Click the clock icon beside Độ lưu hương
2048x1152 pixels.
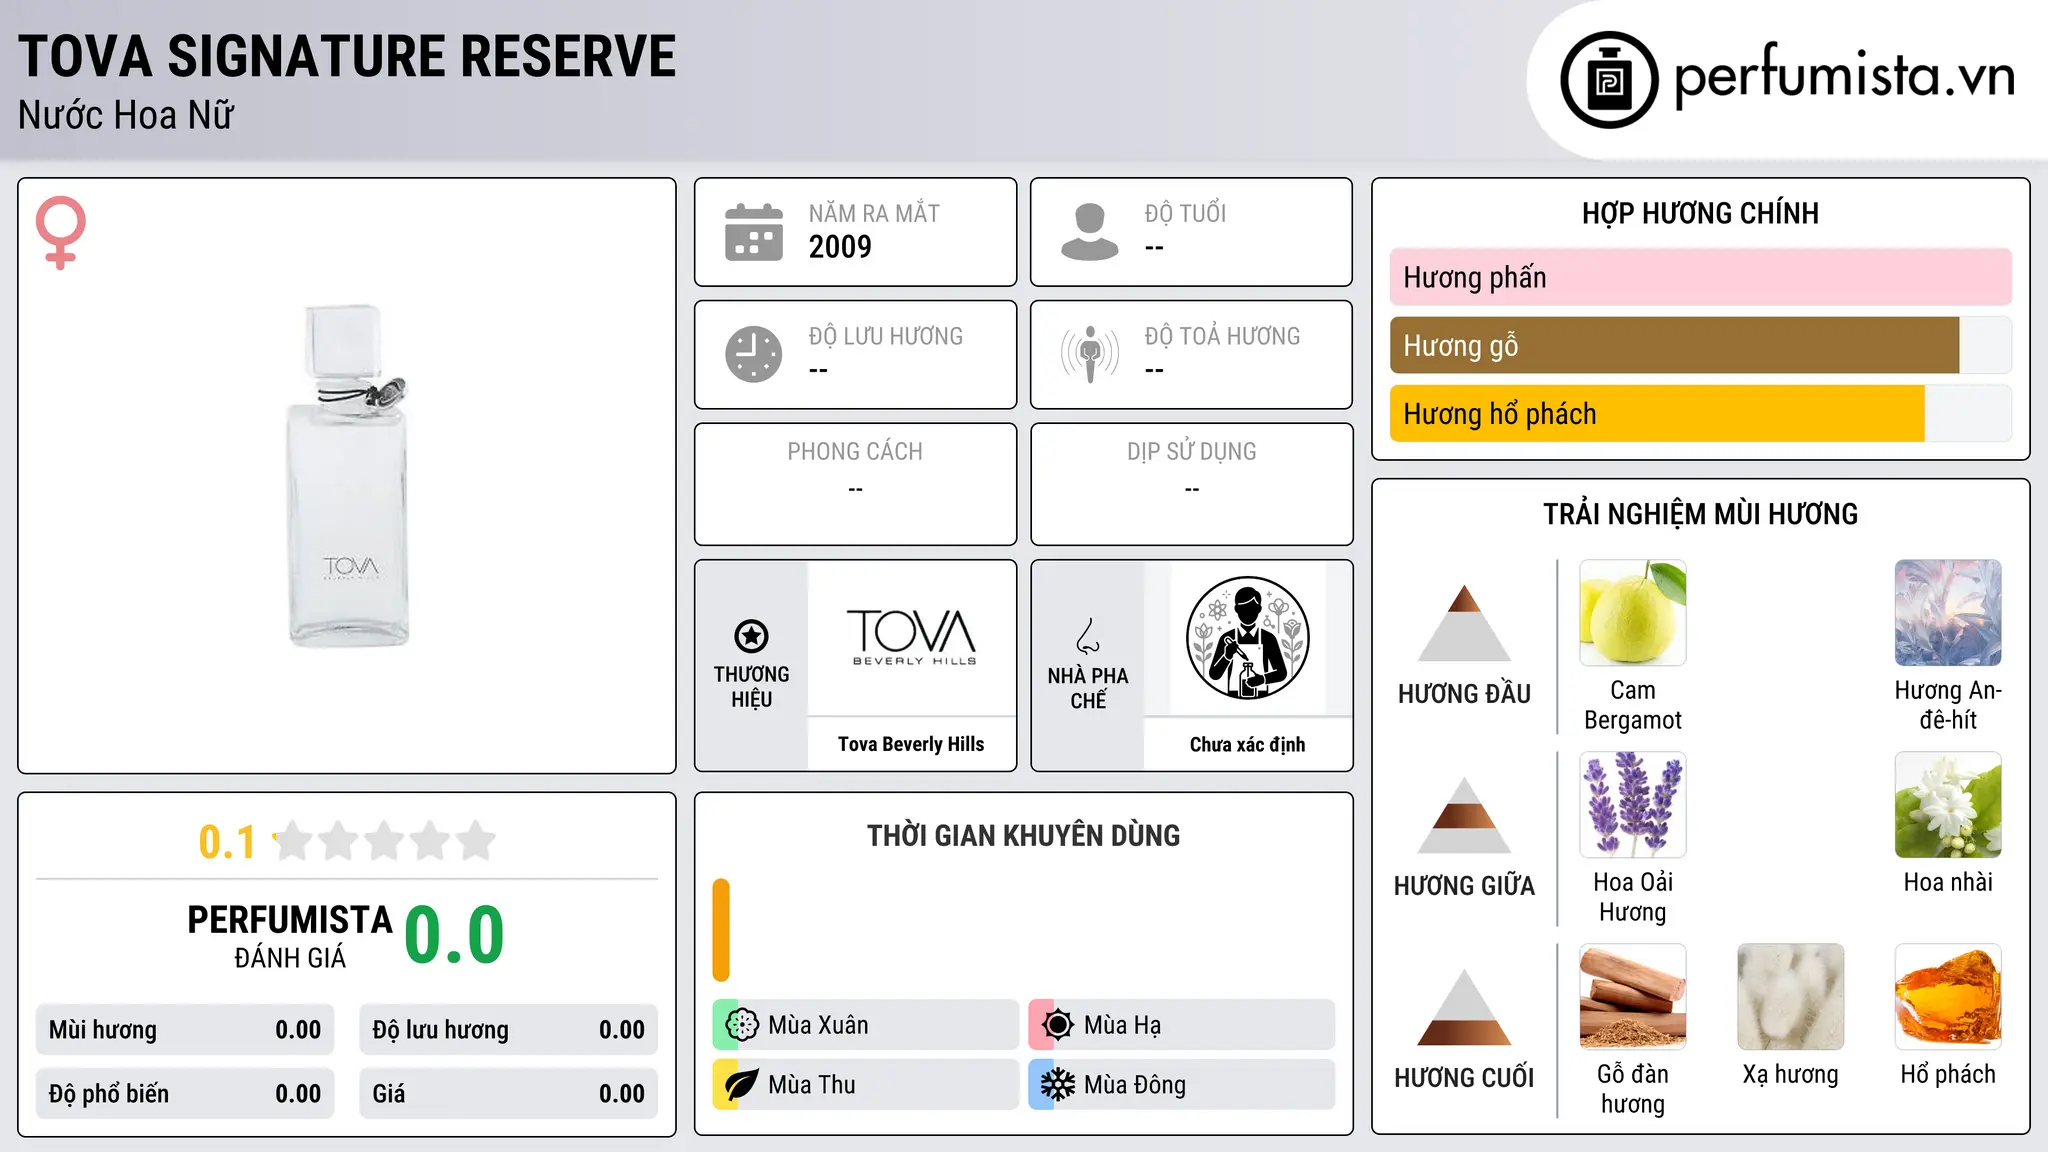coord(754,354)
